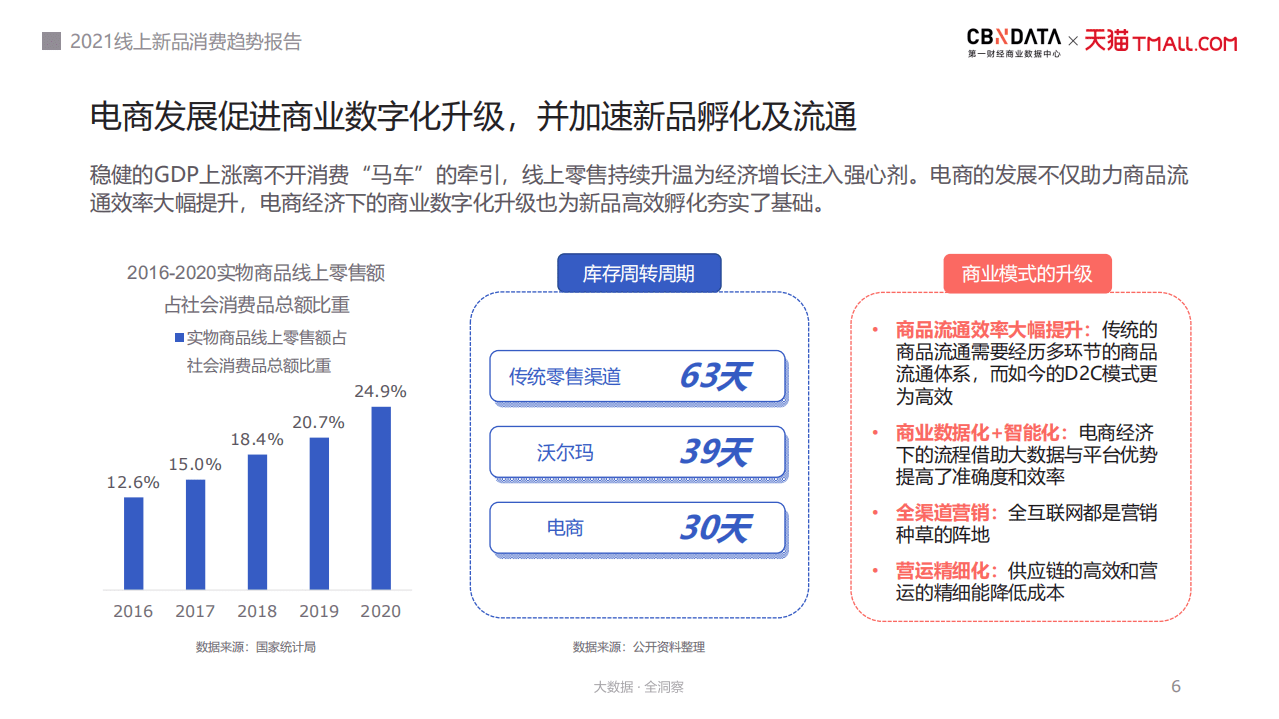Viewport: 1279px width, 719px height.
Task: Click the 库存周转周期 blue header badge
Action: (x=640, y=272)
